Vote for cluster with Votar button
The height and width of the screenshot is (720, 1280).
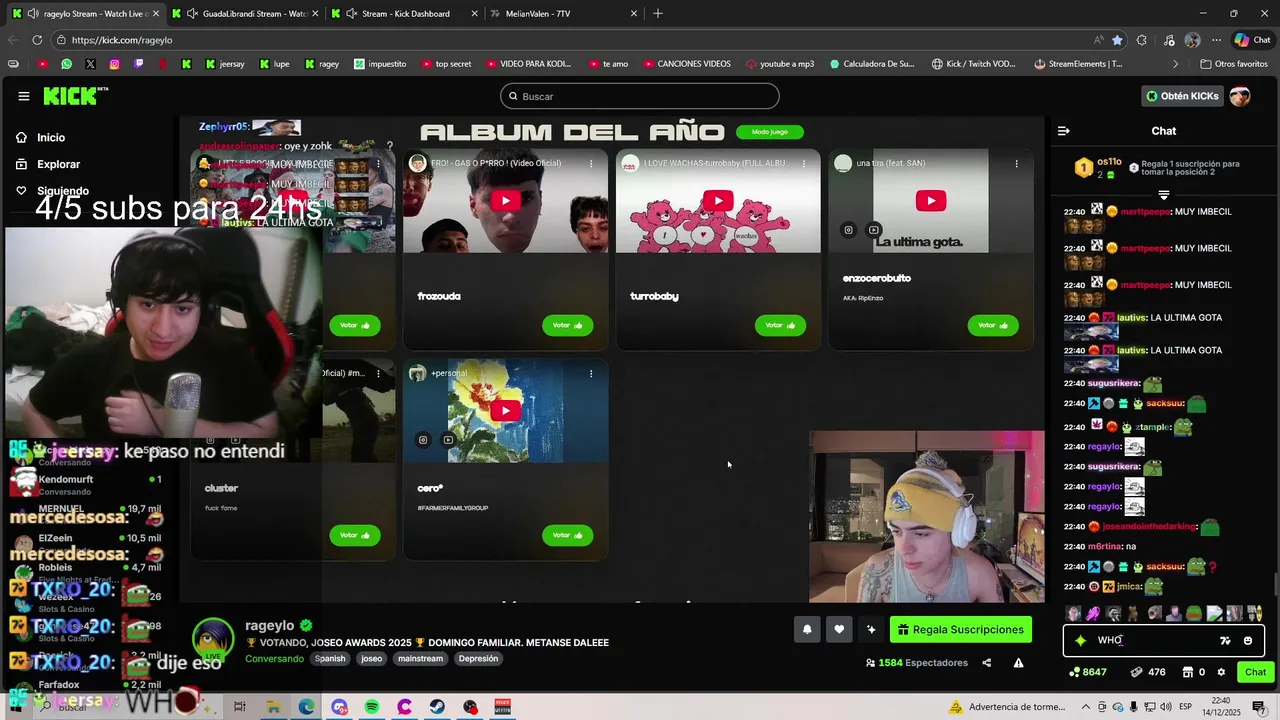pyautogui.click(x=354, y=535)
